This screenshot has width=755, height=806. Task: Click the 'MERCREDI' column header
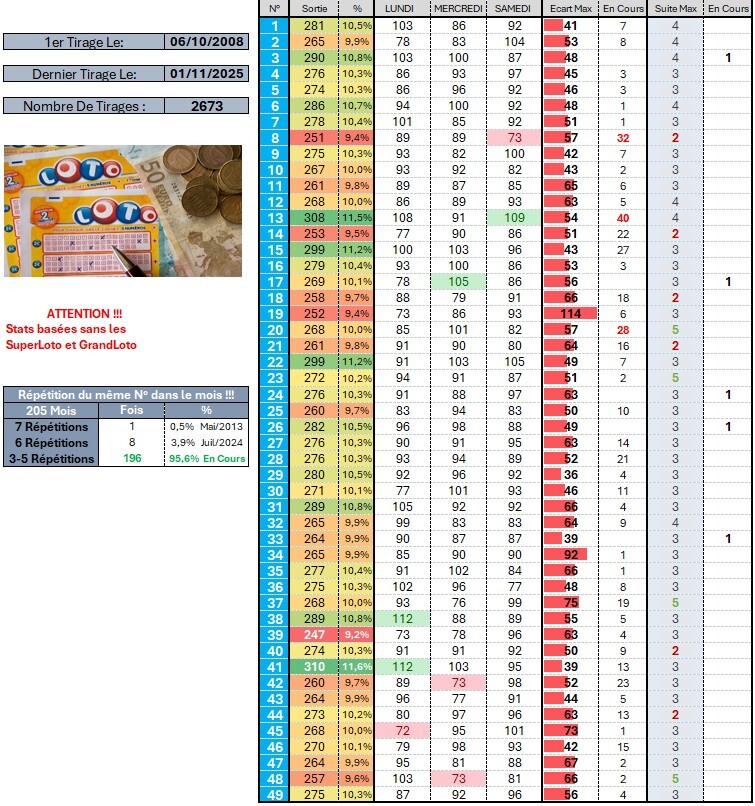(x=459, y=8)
